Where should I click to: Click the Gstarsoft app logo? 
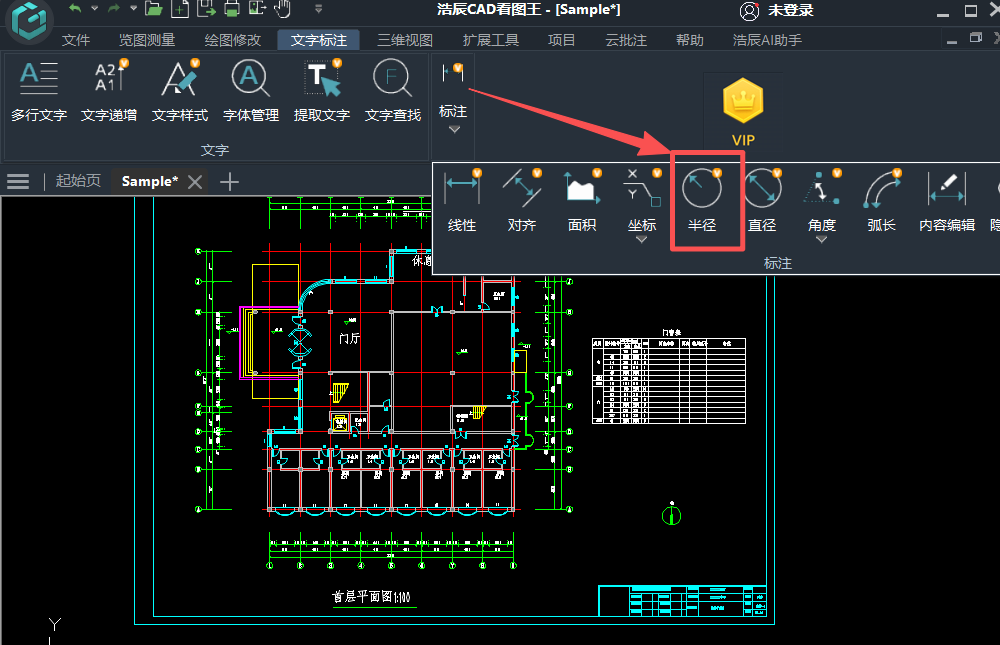tap(29, 20)
